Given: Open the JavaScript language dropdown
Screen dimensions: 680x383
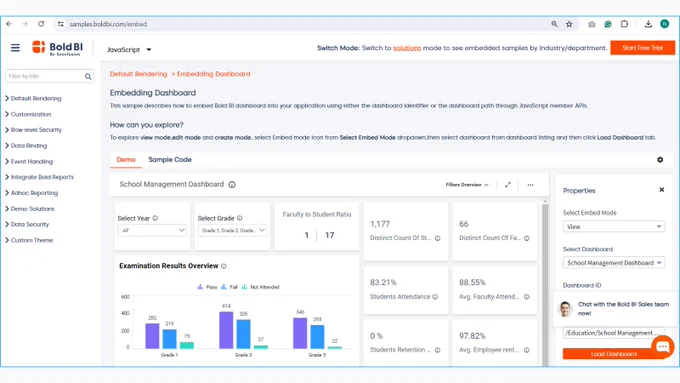Looking at the screenshot, I should pyautogui.click(x=129, y=50).
